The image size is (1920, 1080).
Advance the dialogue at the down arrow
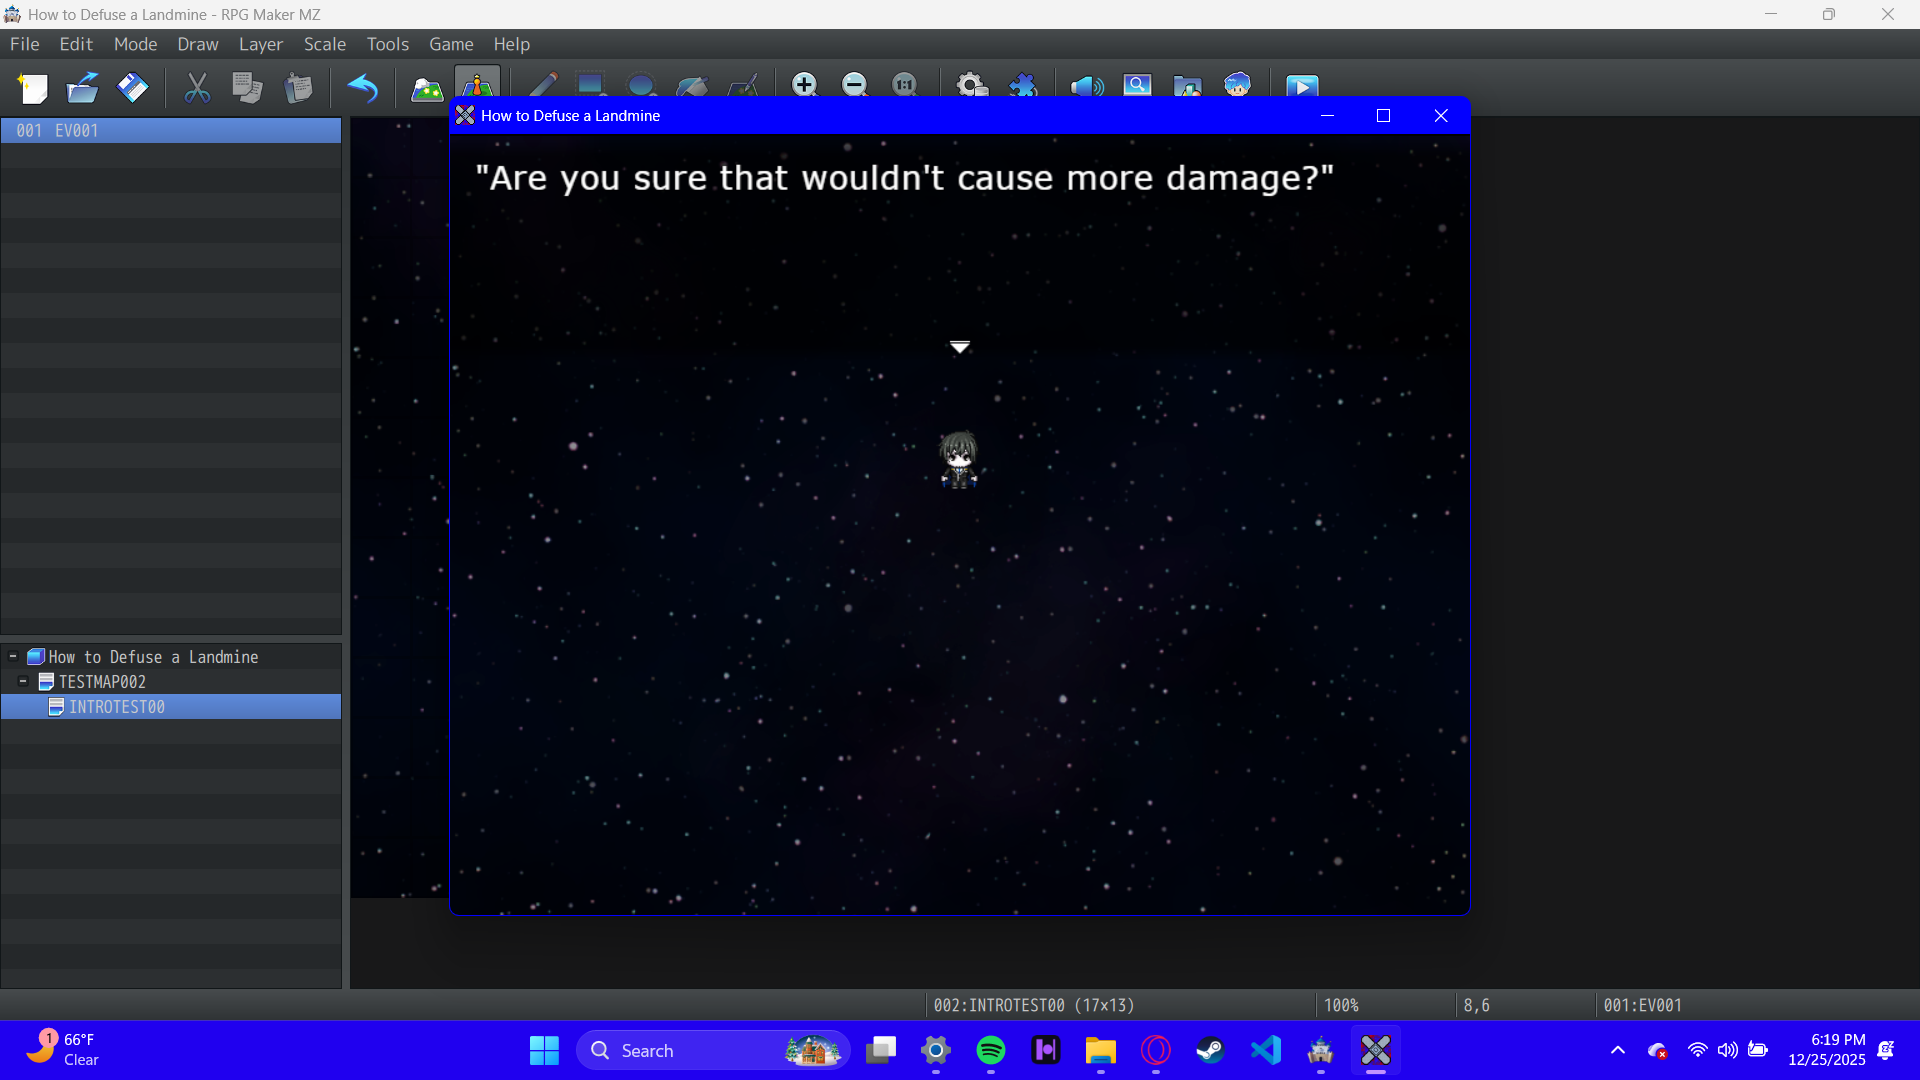[959, 347]
